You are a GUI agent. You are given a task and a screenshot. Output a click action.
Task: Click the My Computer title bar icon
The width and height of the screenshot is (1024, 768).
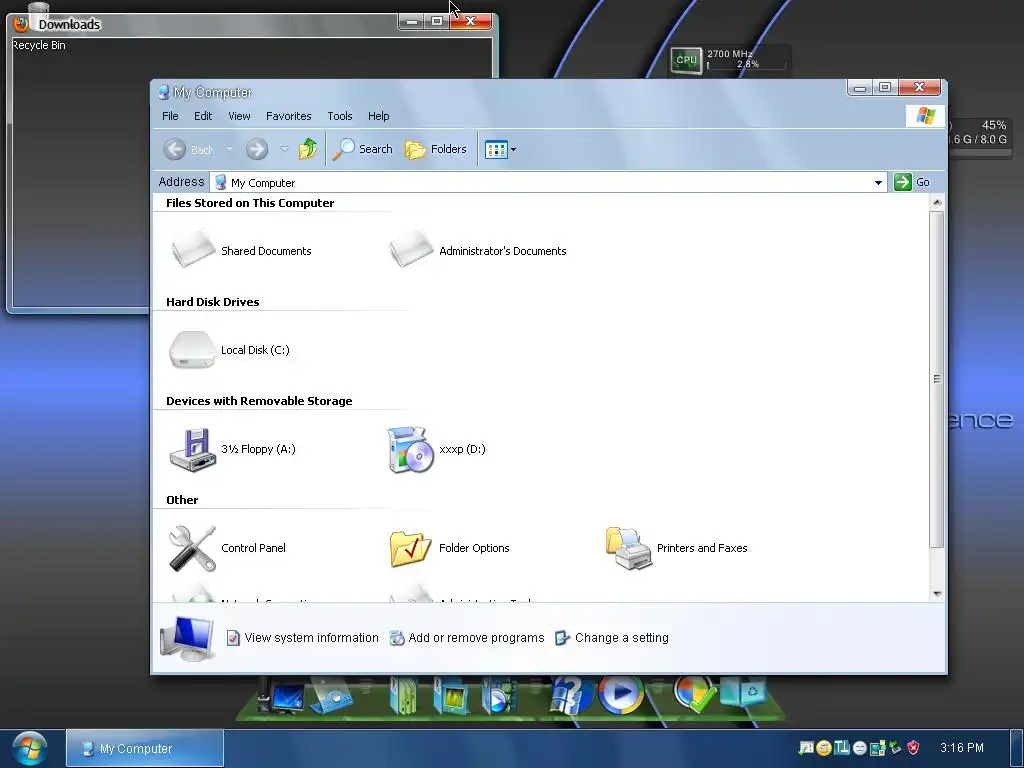pos(164,92)
